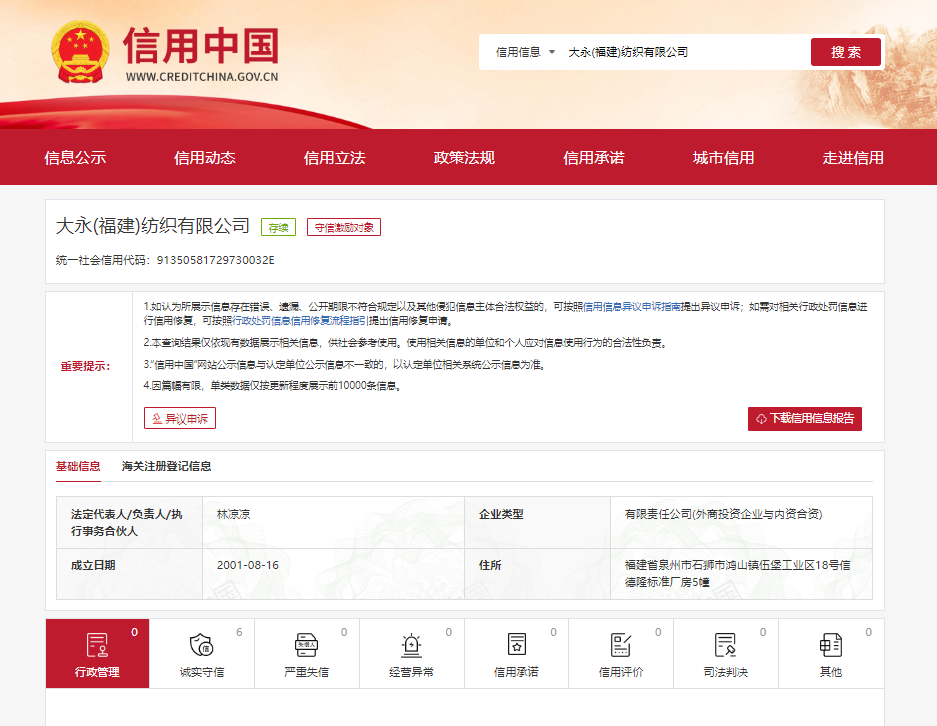This screenshot has height=726, width=937.
Task: Click the 搜索 search button
Action: [845, 52]
